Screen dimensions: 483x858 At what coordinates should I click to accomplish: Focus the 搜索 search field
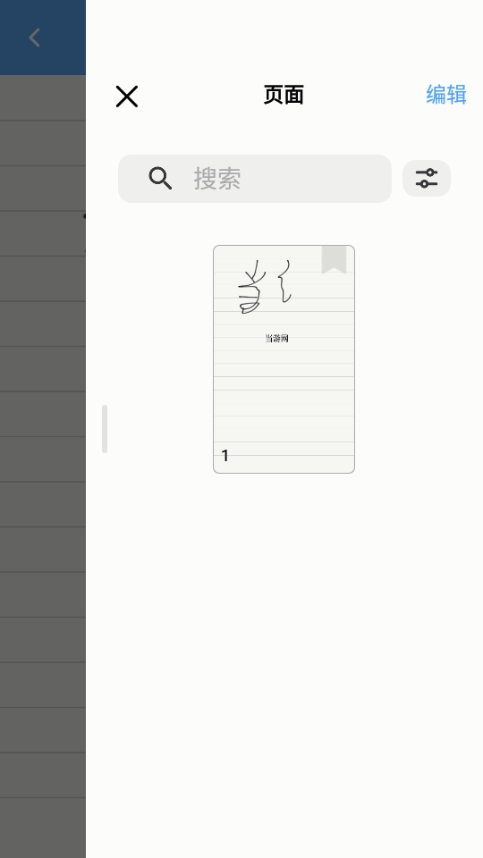pos(255,178)
